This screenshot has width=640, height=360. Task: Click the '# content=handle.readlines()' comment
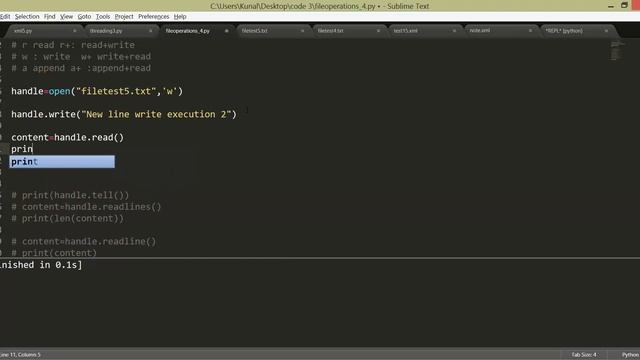tap(87, 207)
